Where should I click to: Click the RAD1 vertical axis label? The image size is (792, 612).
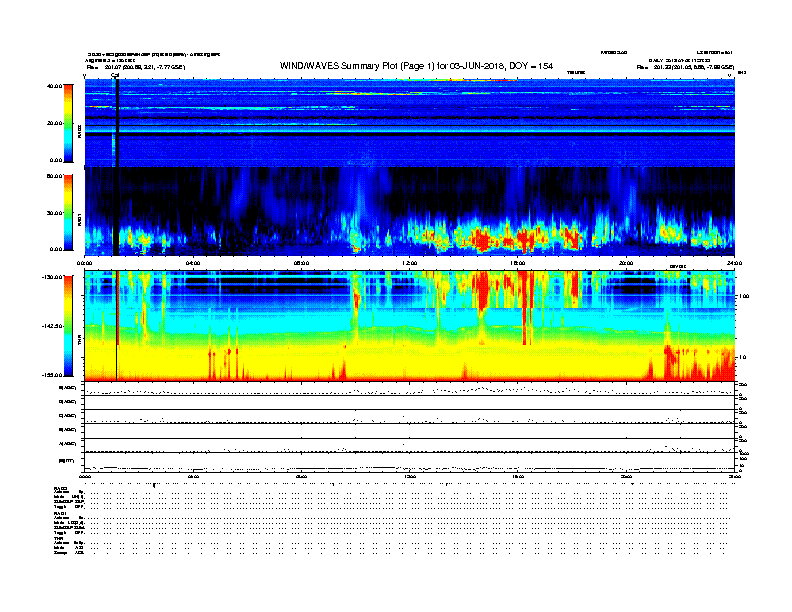pos(80,220)
